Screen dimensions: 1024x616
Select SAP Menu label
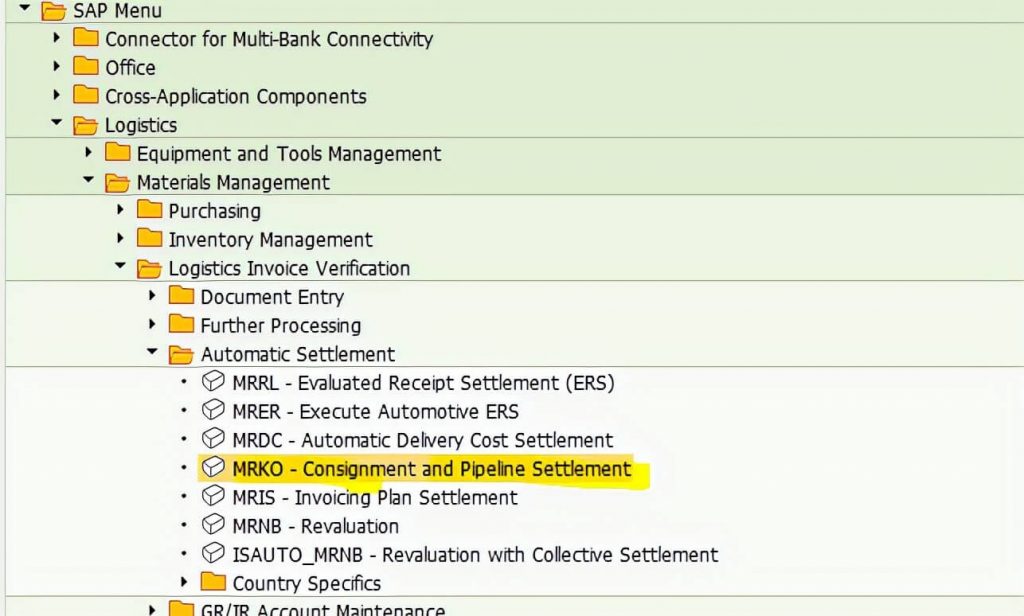tap(118, 10)
